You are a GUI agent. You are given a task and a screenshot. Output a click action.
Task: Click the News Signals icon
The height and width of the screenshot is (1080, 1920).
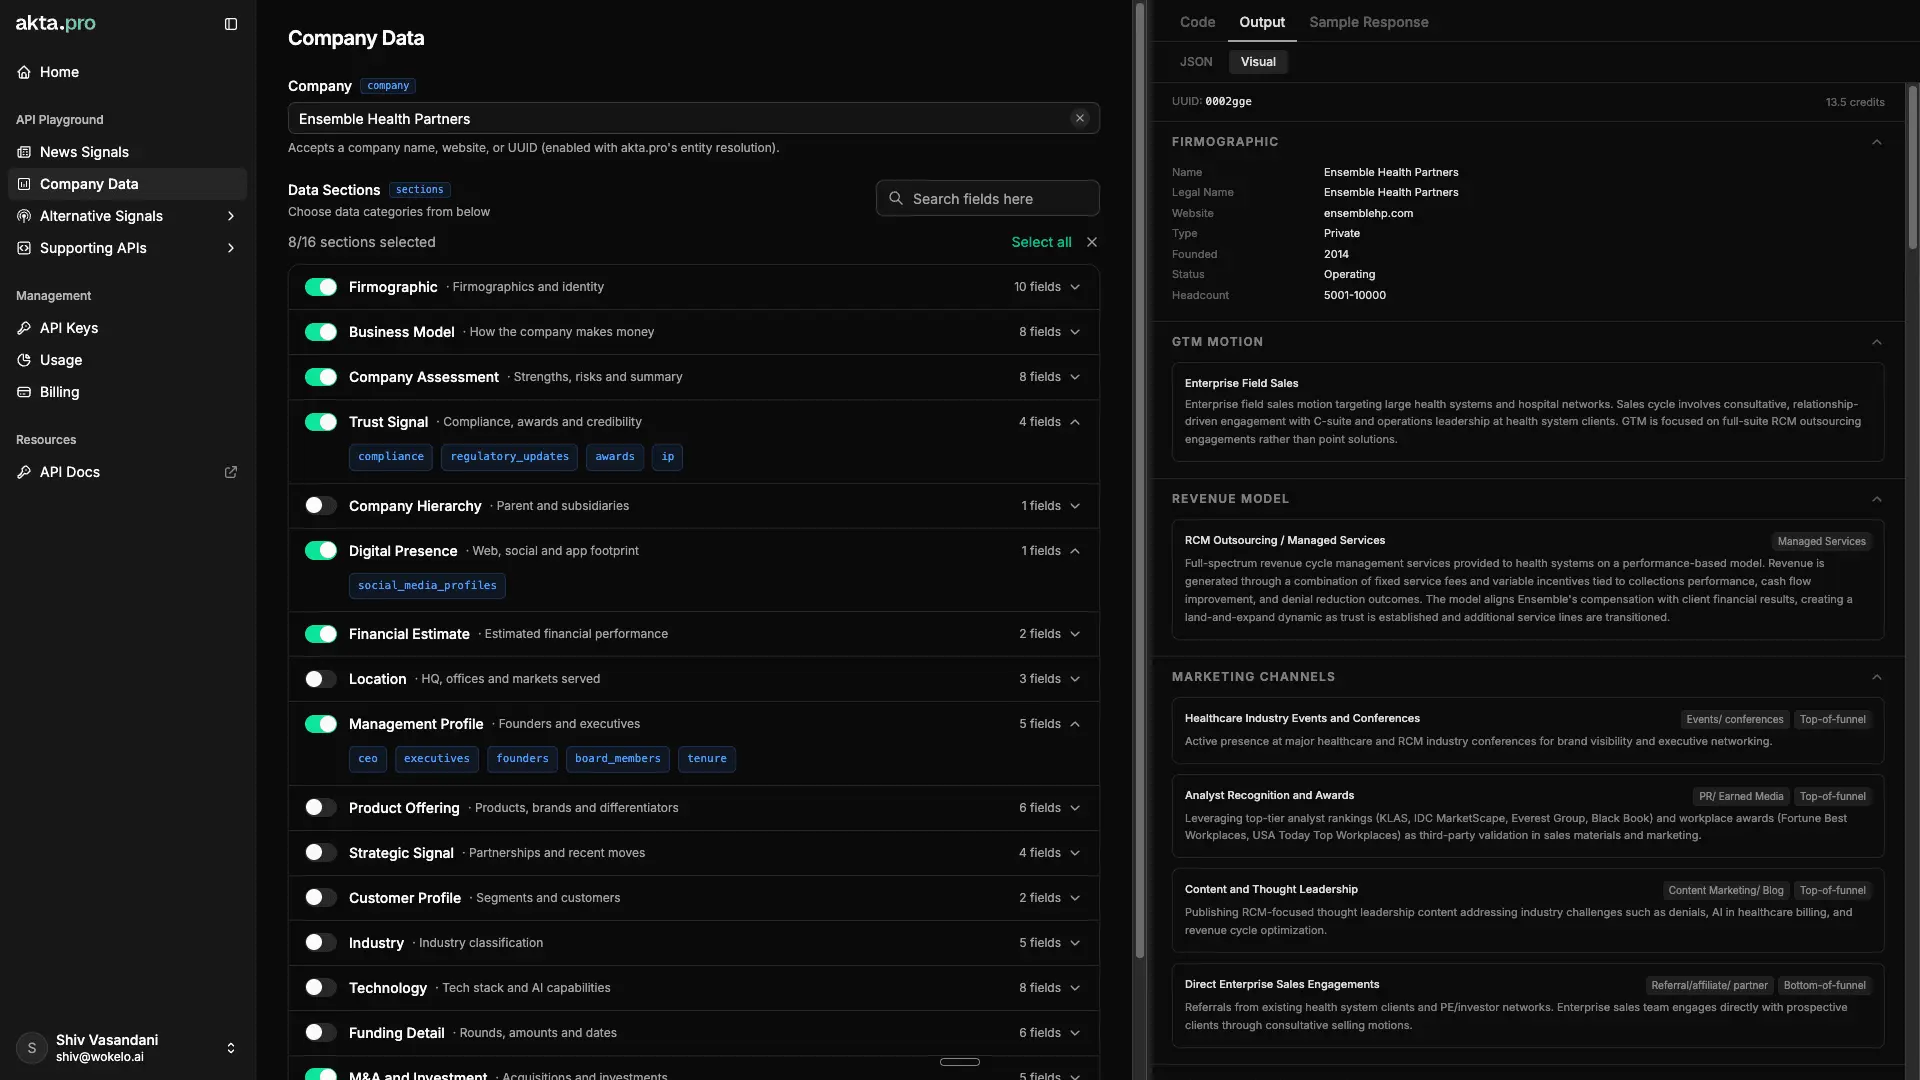tap(24, 152)
